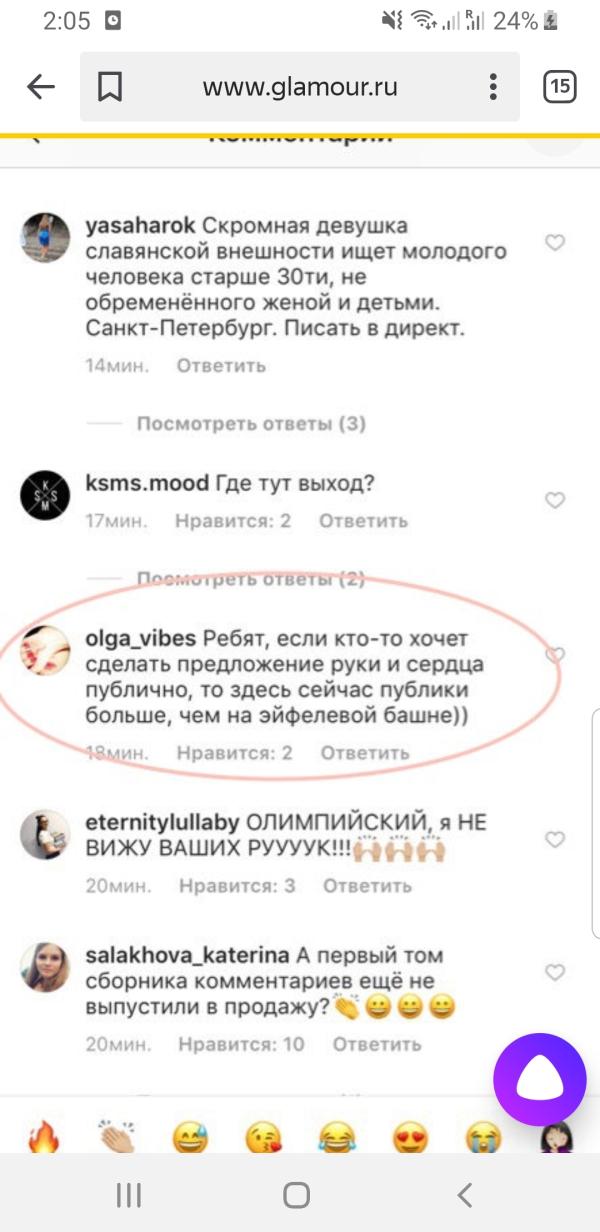Like the ksms.mood comment with the heart
Viewport: 600px width, 1232px height.
tap(554, 500)
